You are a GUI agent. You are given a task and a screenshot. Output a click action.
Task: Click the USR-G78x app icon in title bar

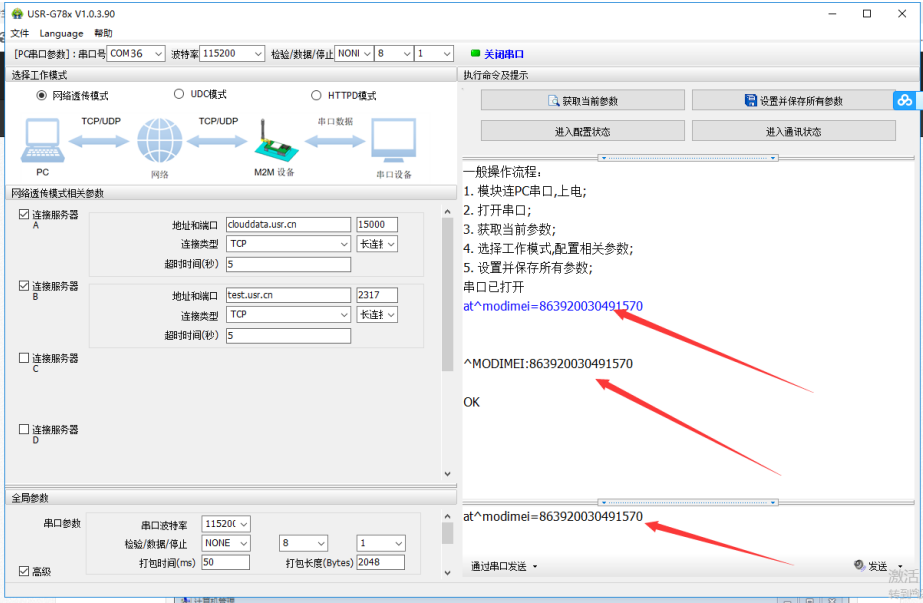click(17, 14)
